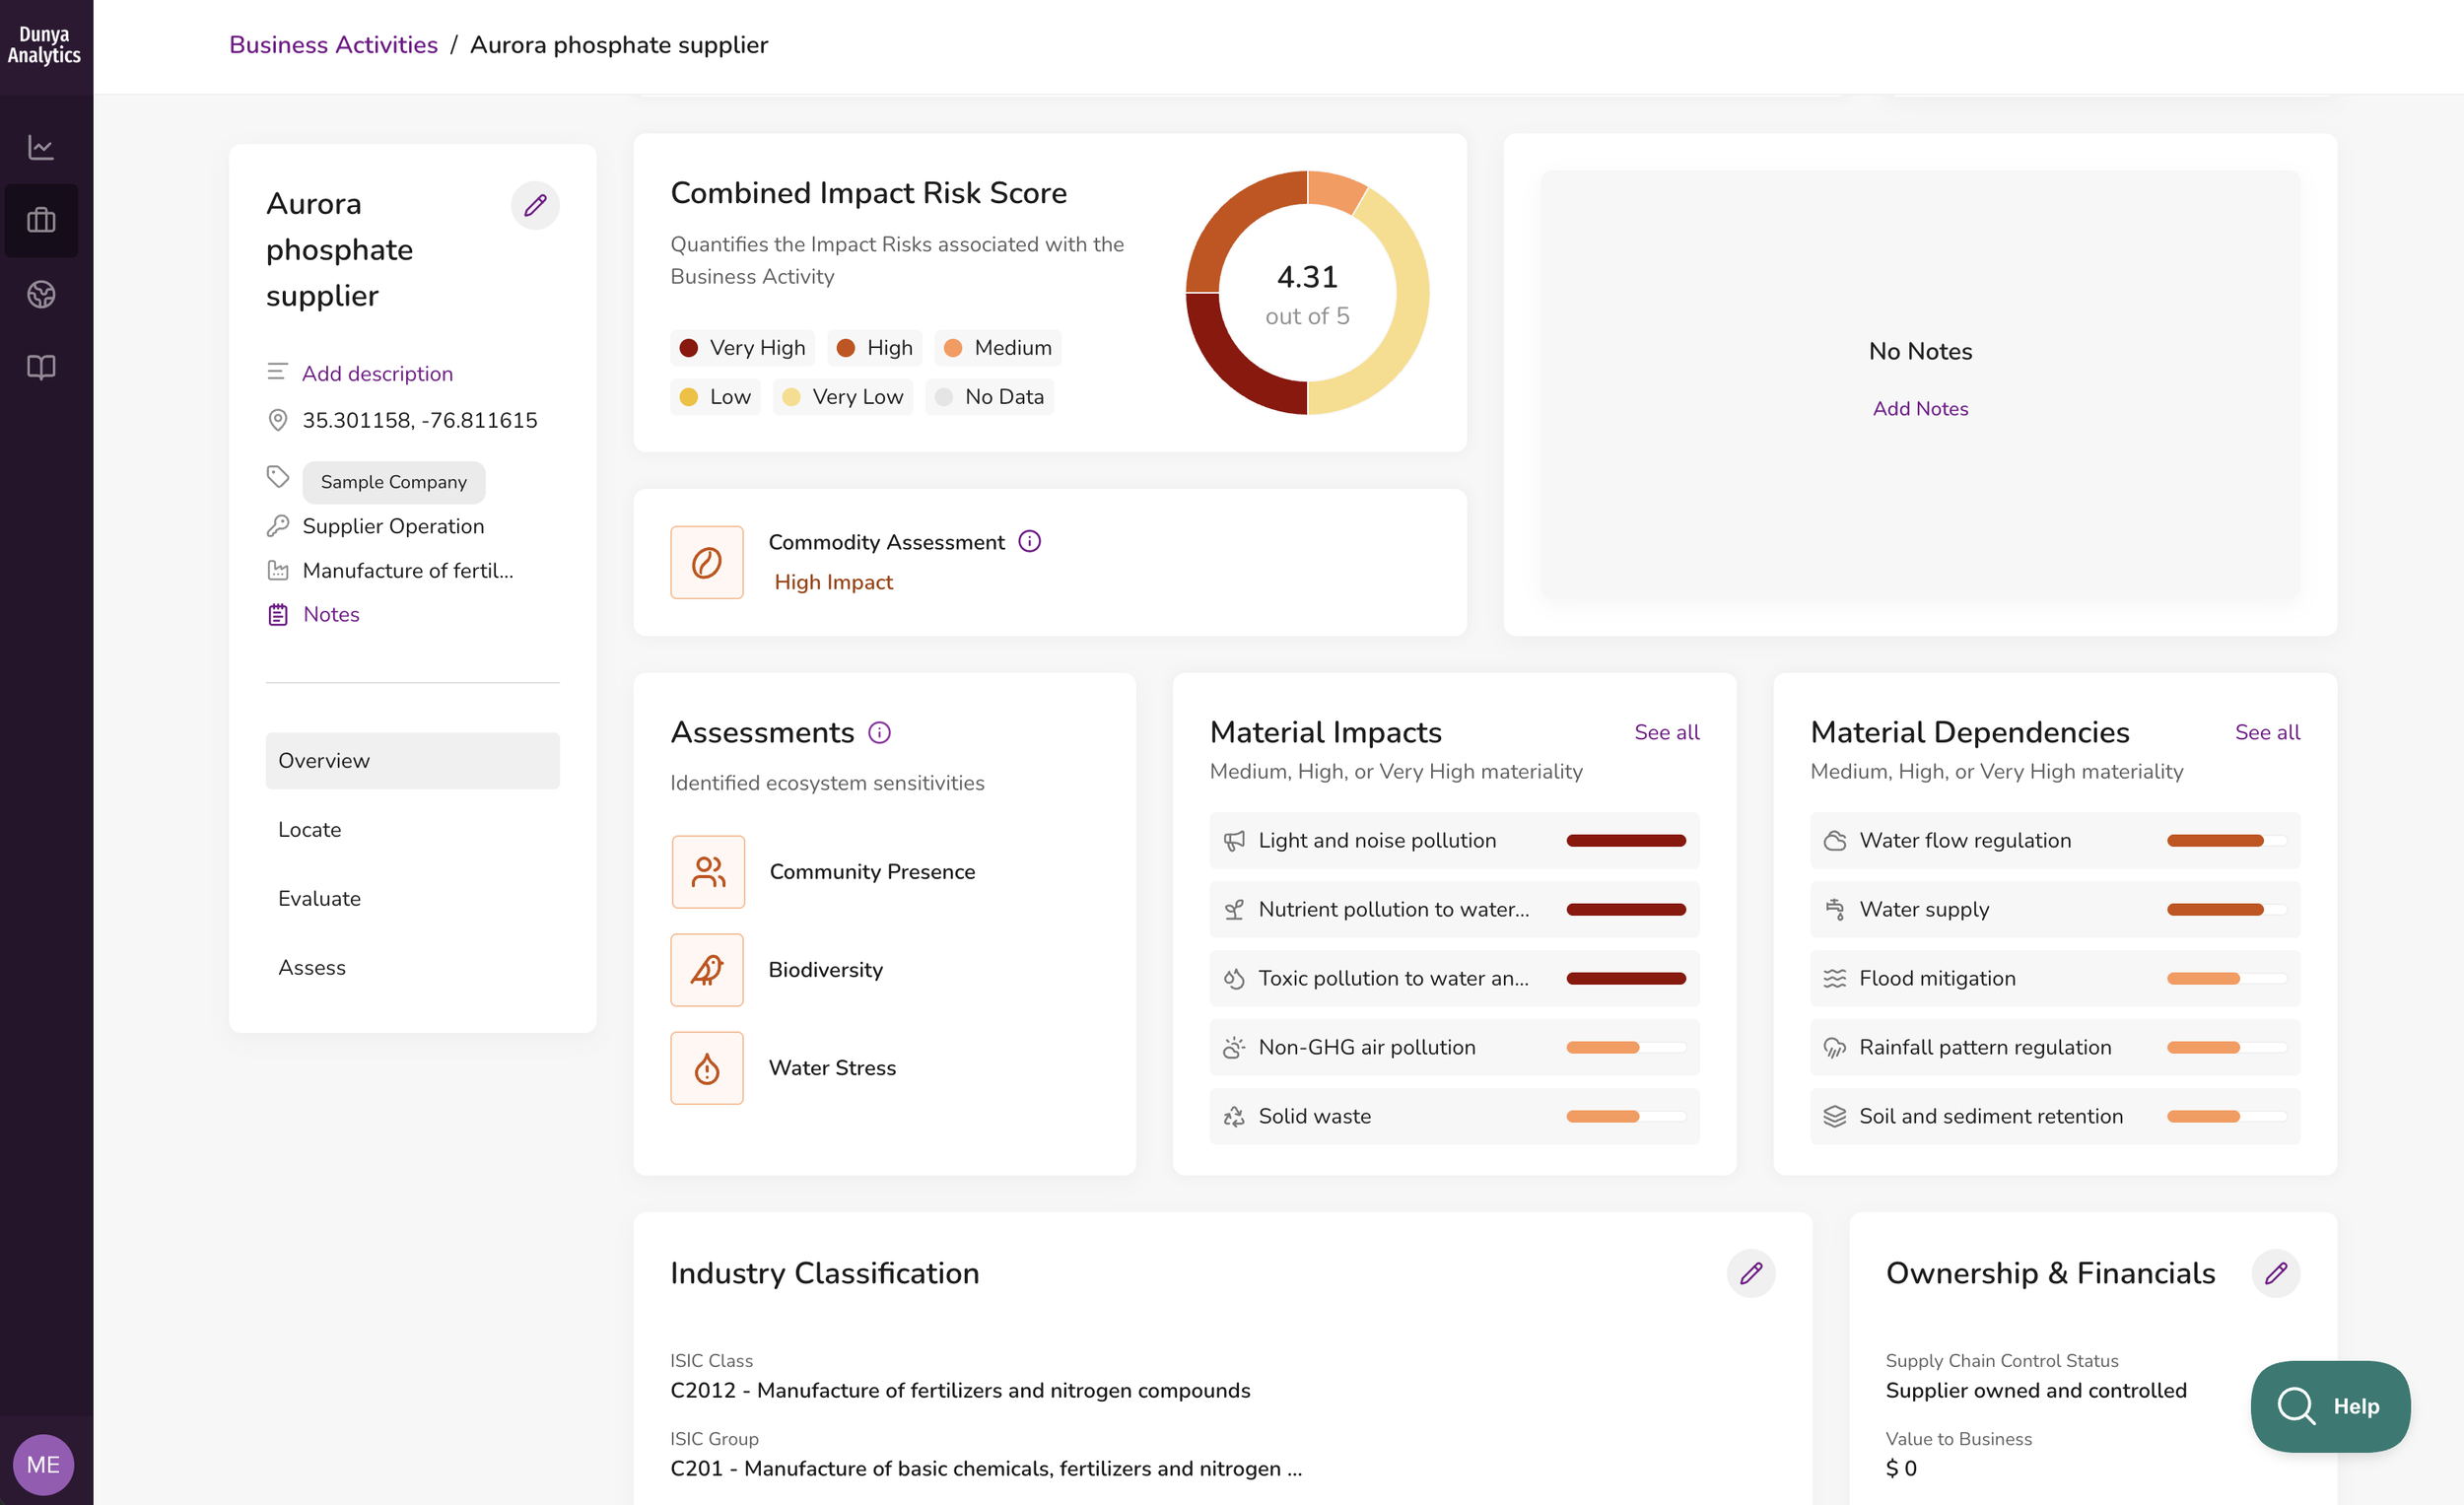The height and width of the screenshot is (1505, 2464).
Task: Click the Assessments info icon
Action: 879,732
